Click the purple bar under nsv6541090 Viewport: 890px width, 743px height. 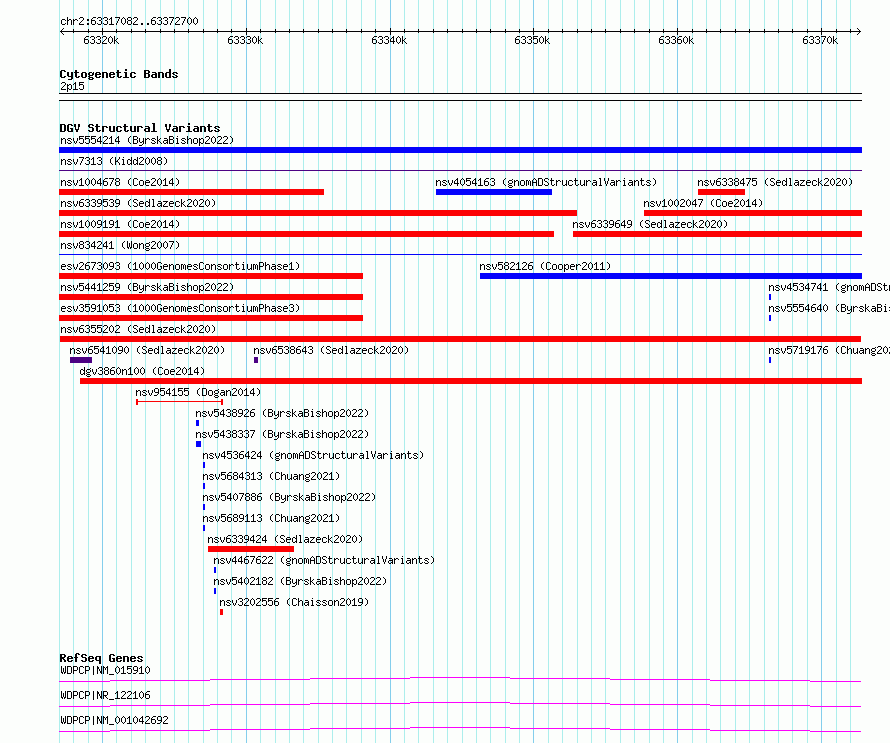[x=81, y=360]
